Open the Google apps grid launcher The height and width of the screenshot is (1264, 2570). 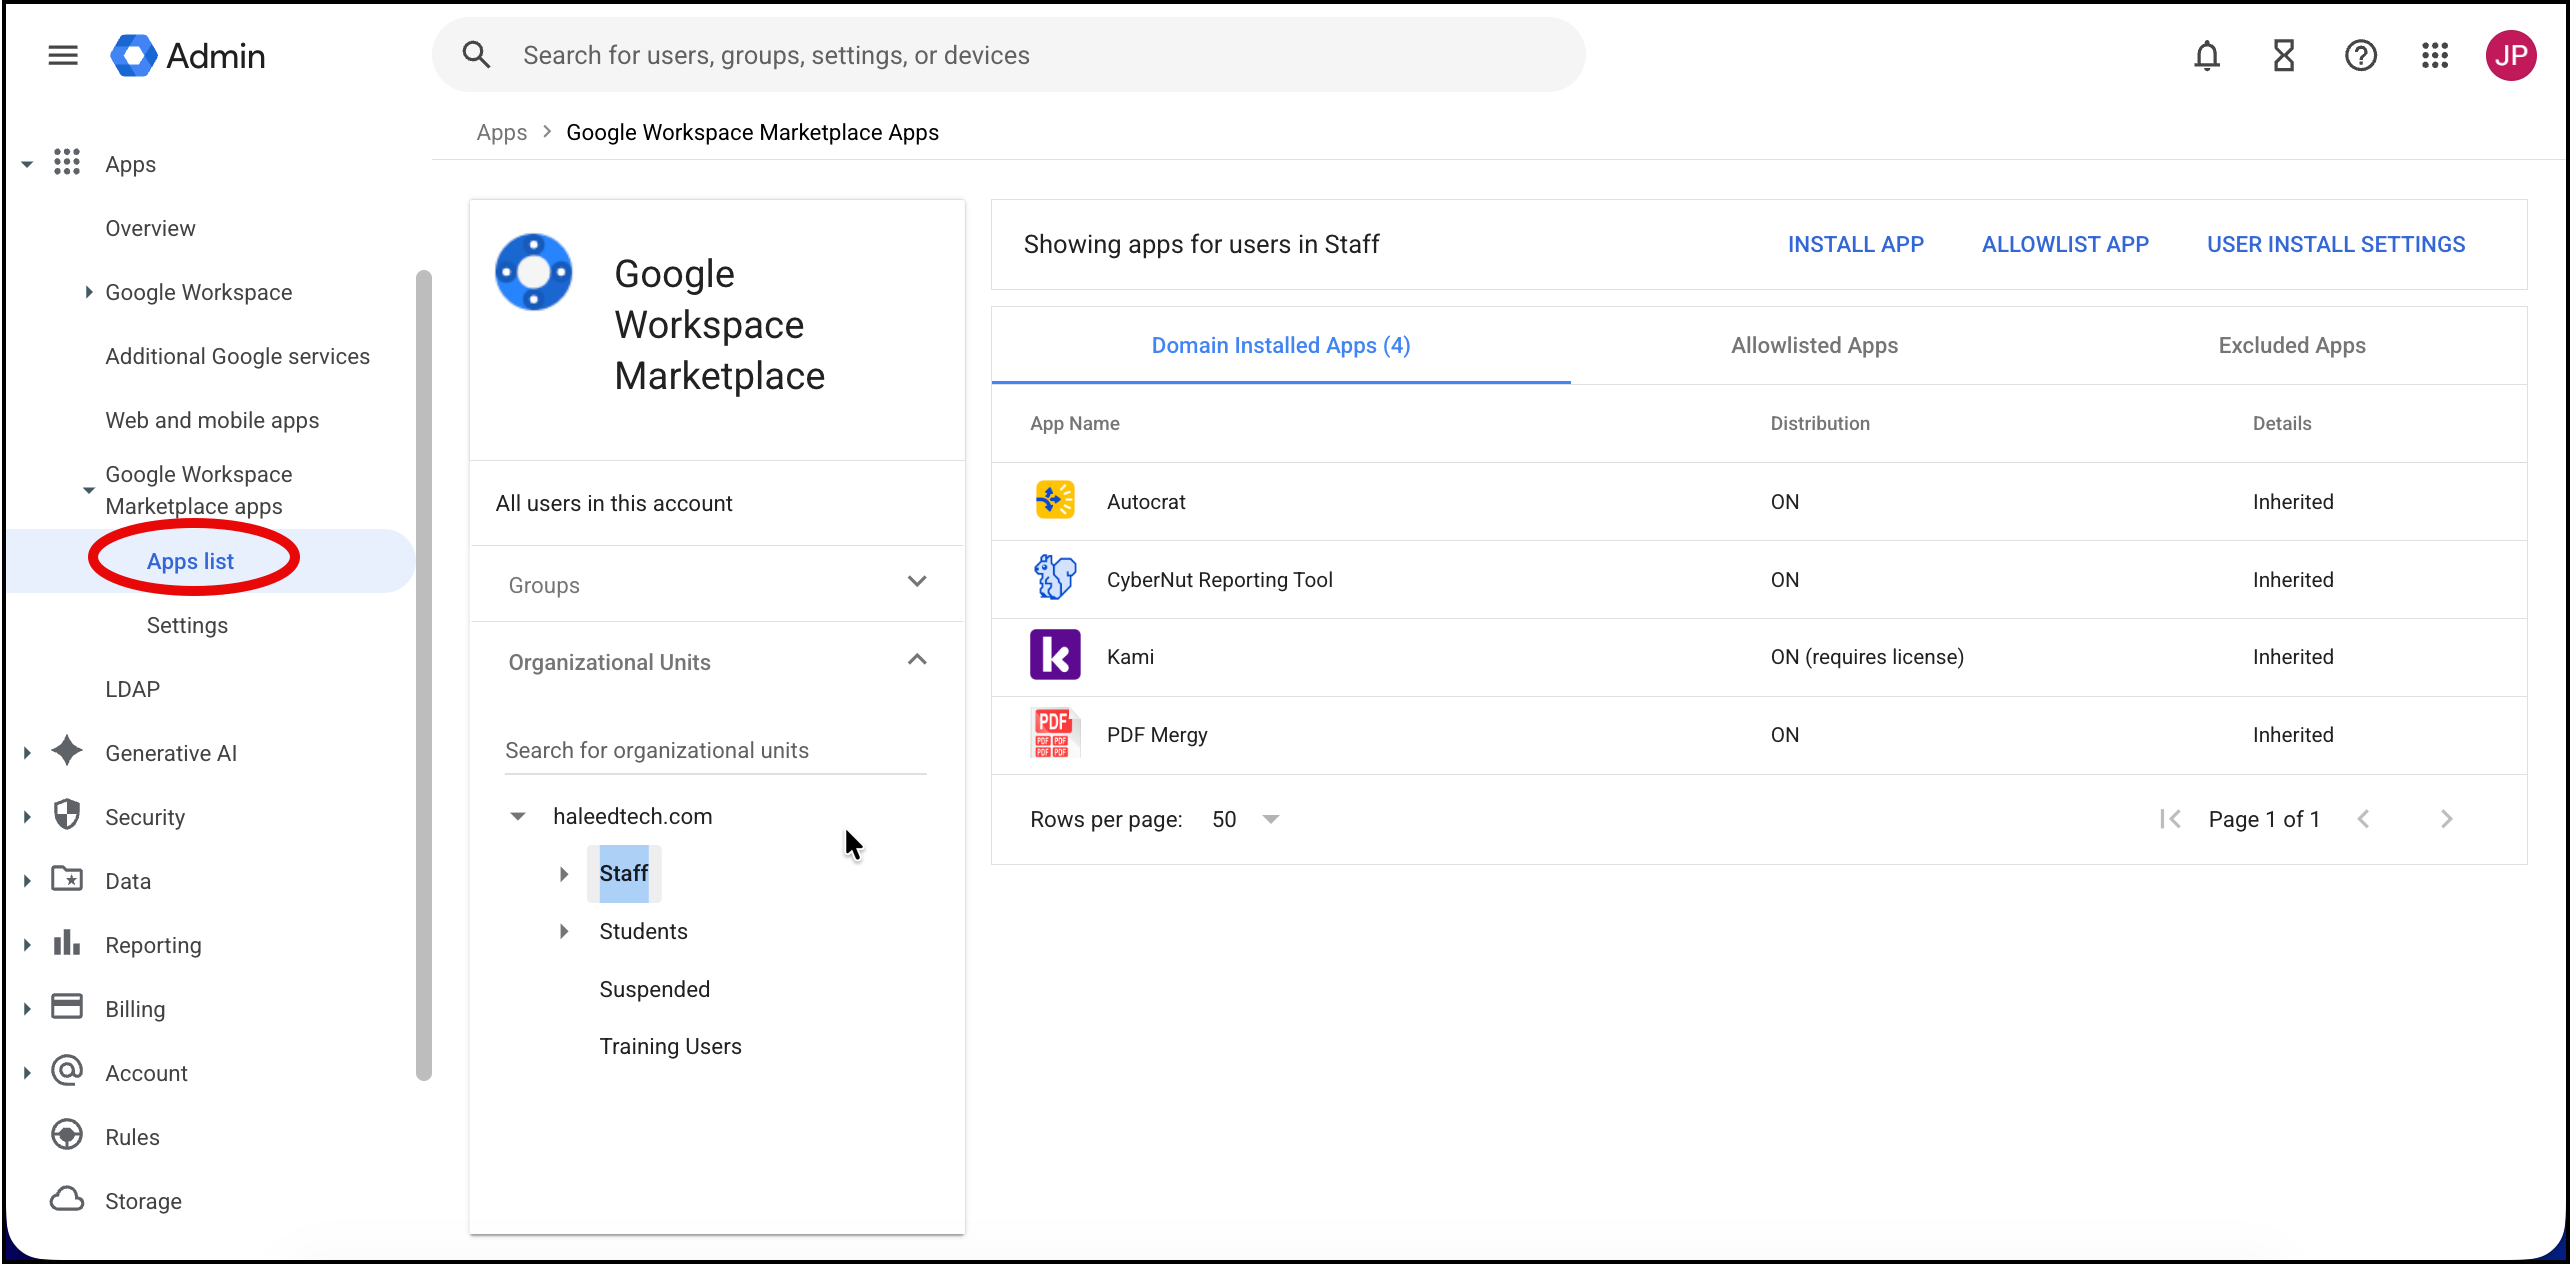click(2435, 55)
